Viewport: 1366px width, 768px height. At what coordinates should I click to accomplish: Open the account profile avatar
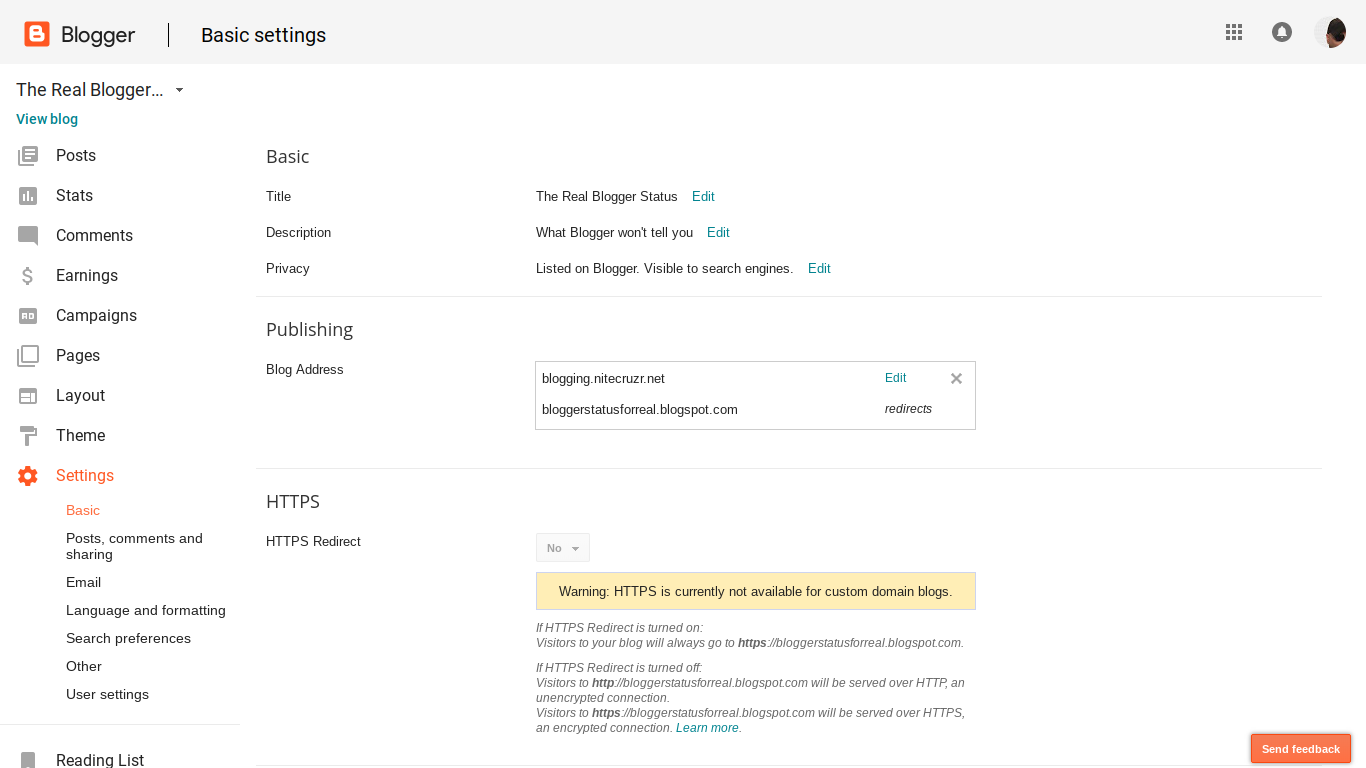(x=1330, y=32)
